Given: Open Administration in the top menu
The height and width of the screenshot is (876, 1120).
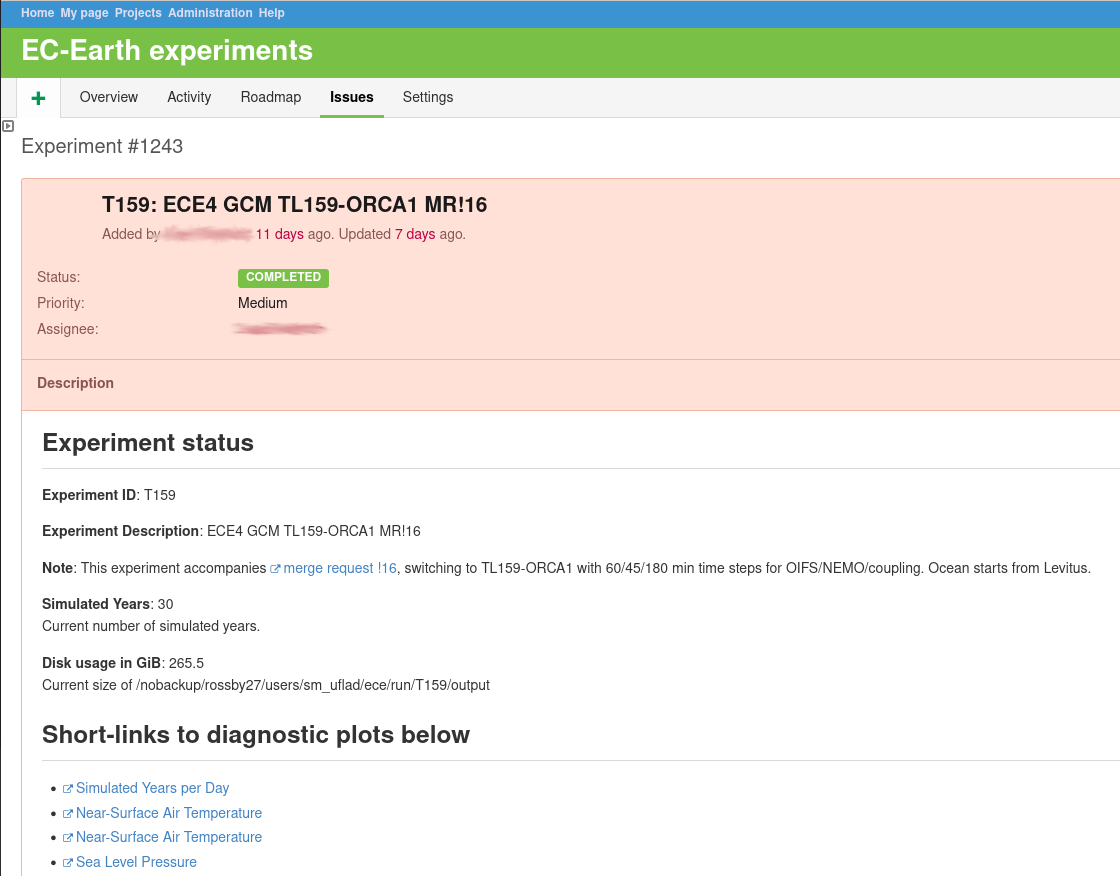Looking at the screenshot, I should pos(210,13).
